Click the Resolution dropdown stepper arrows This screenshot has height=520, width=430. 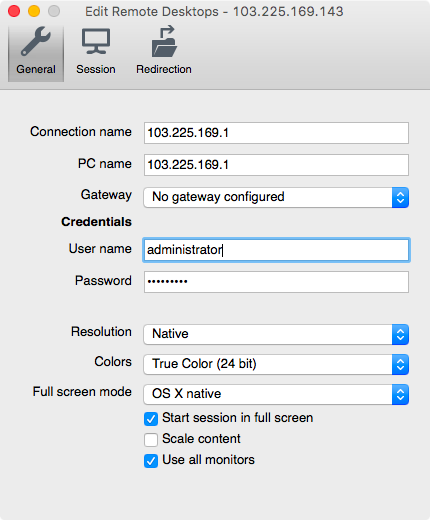pos(400,334)
